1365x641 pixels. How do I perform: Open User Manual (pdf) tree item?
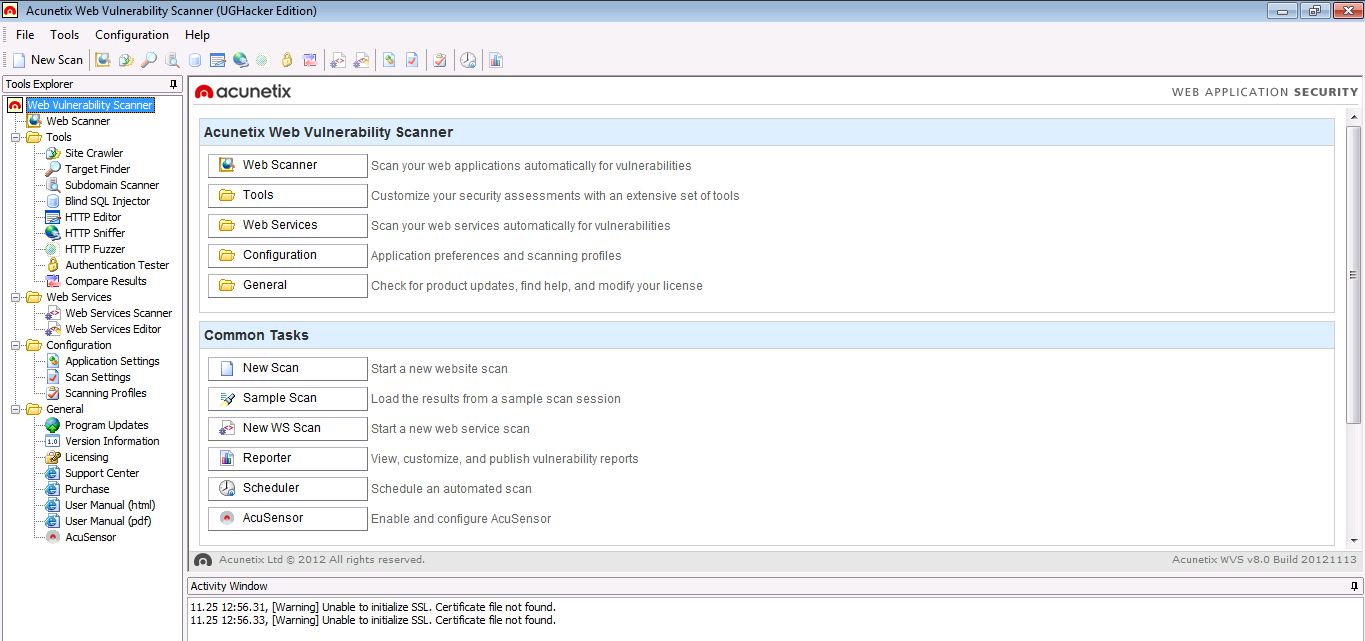(x=108, y=521)
